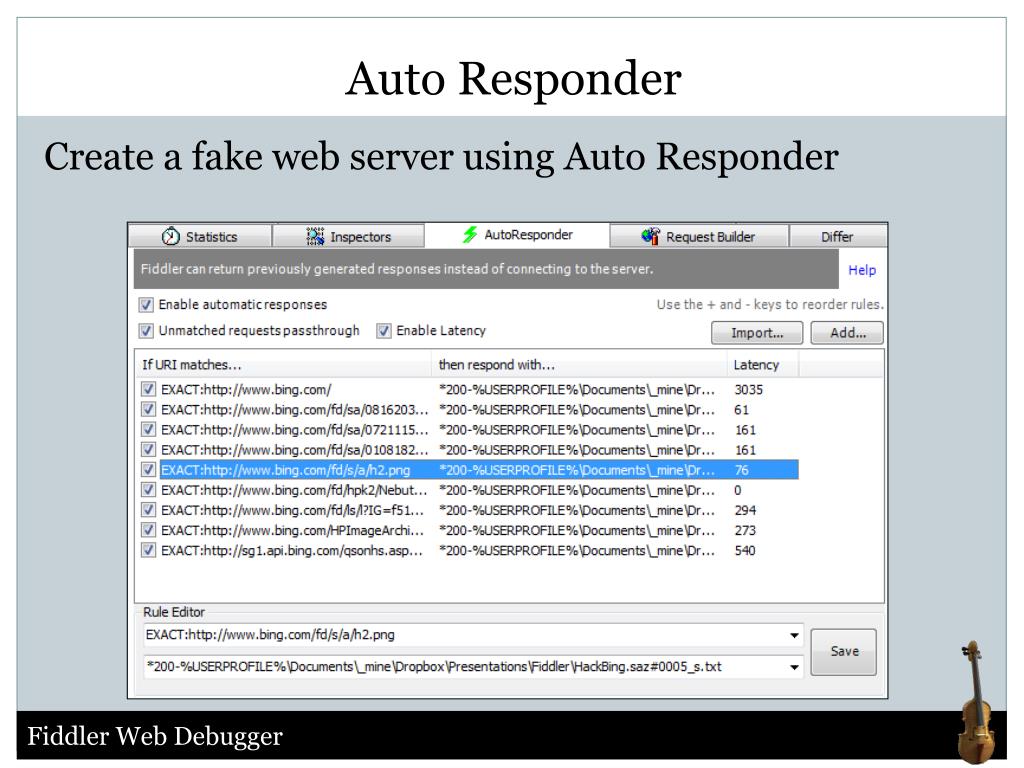Click latency value 76 in highlighted row

click(741, 470)
